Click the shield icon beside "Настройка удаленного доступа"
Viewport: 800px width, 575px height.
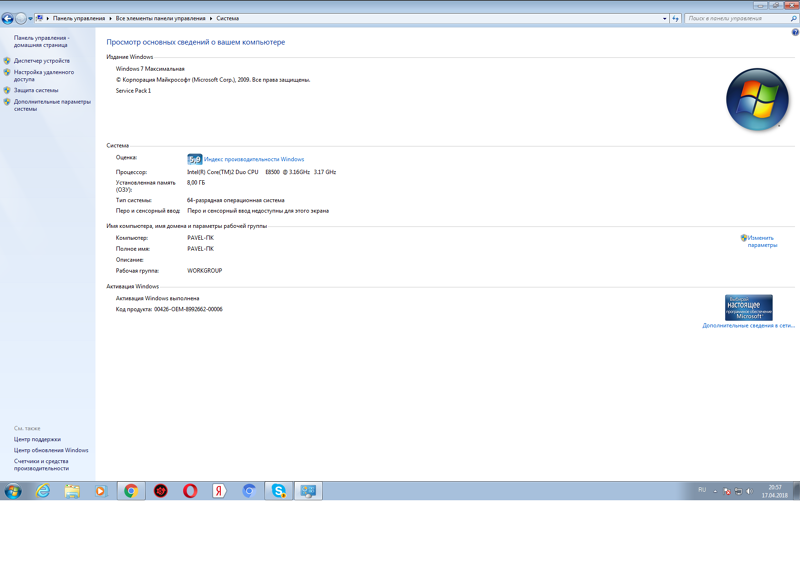coord(7,72)
